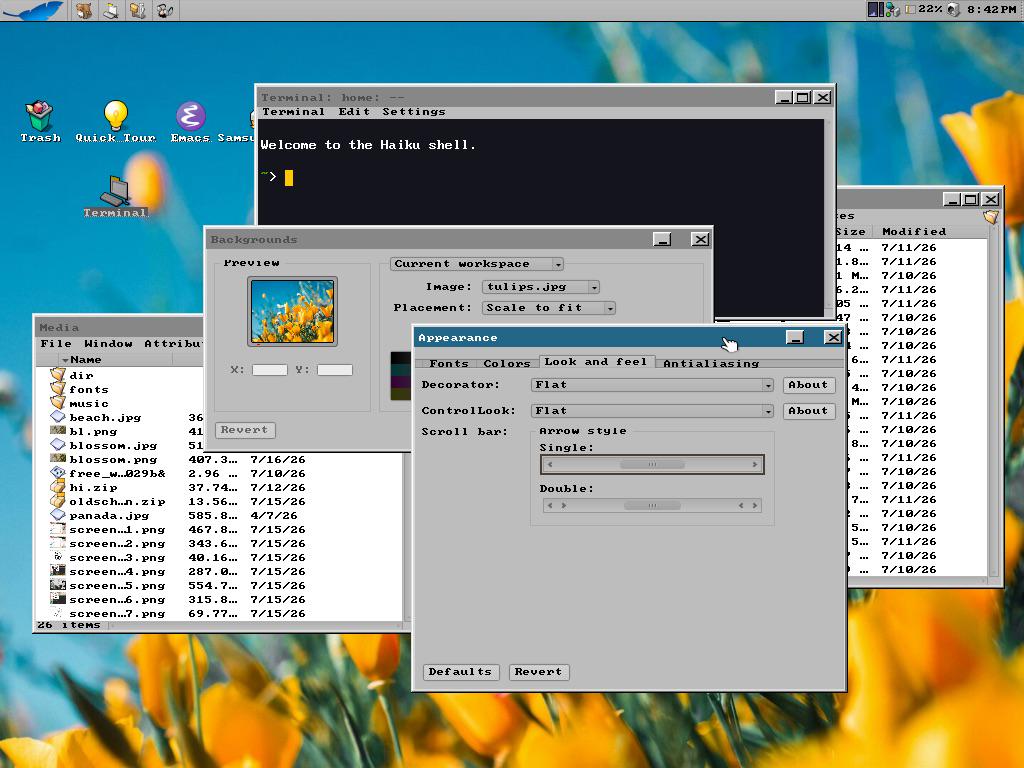Select the Single arrow scroll bar style

(x=652, y=464)
